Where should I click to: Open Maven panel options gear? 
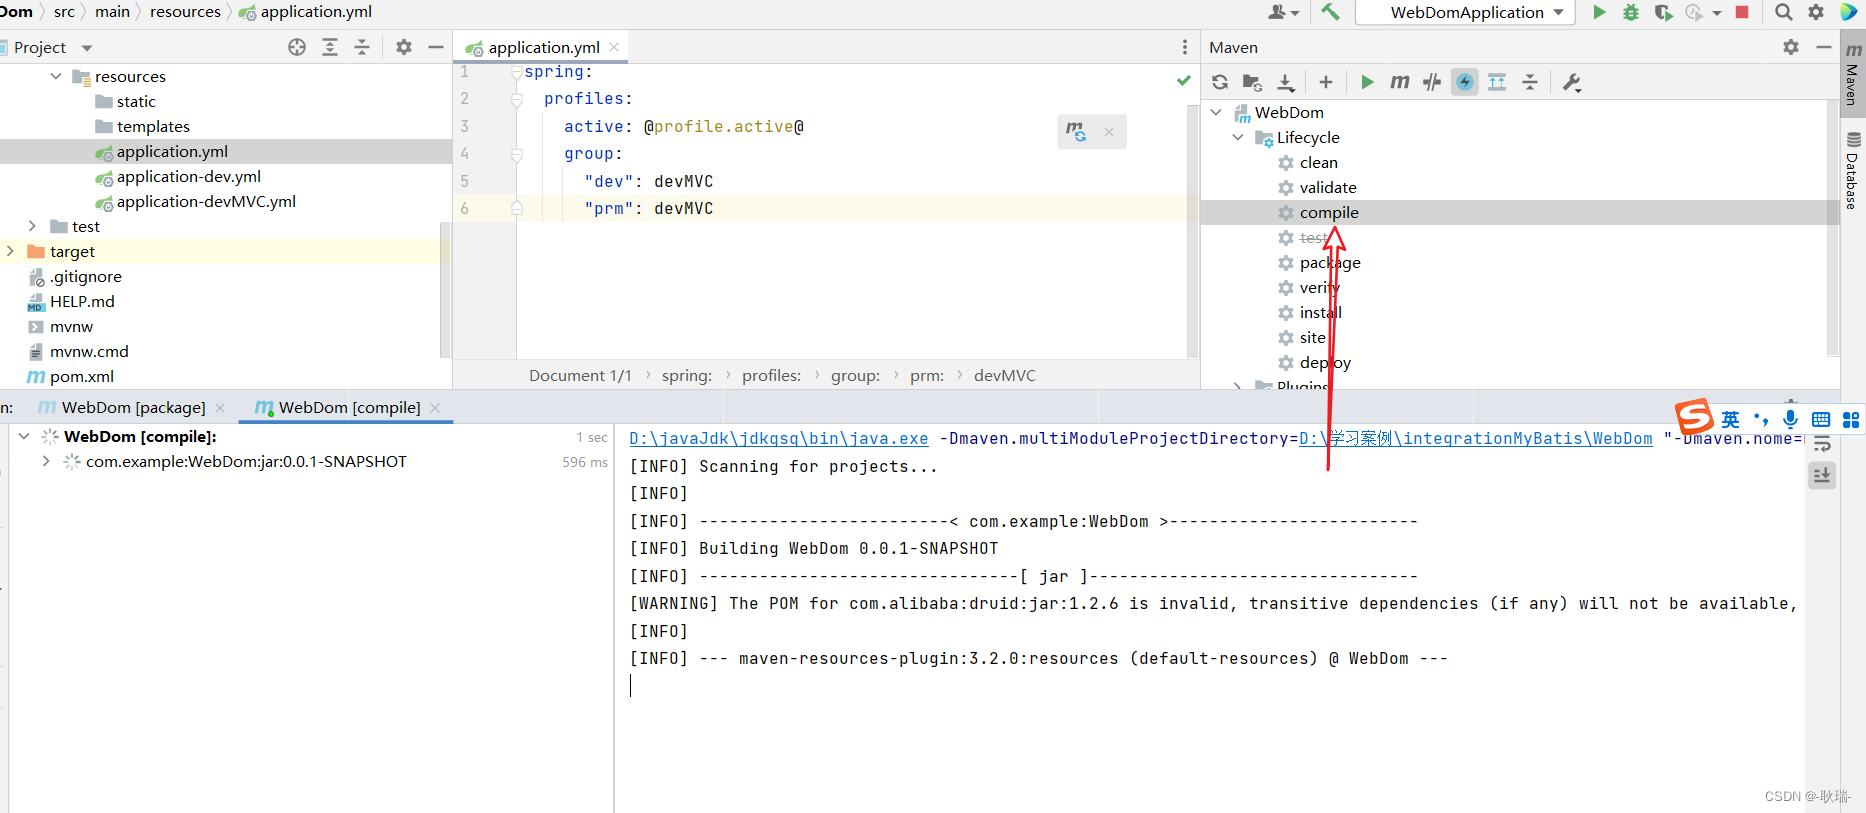1791,47
